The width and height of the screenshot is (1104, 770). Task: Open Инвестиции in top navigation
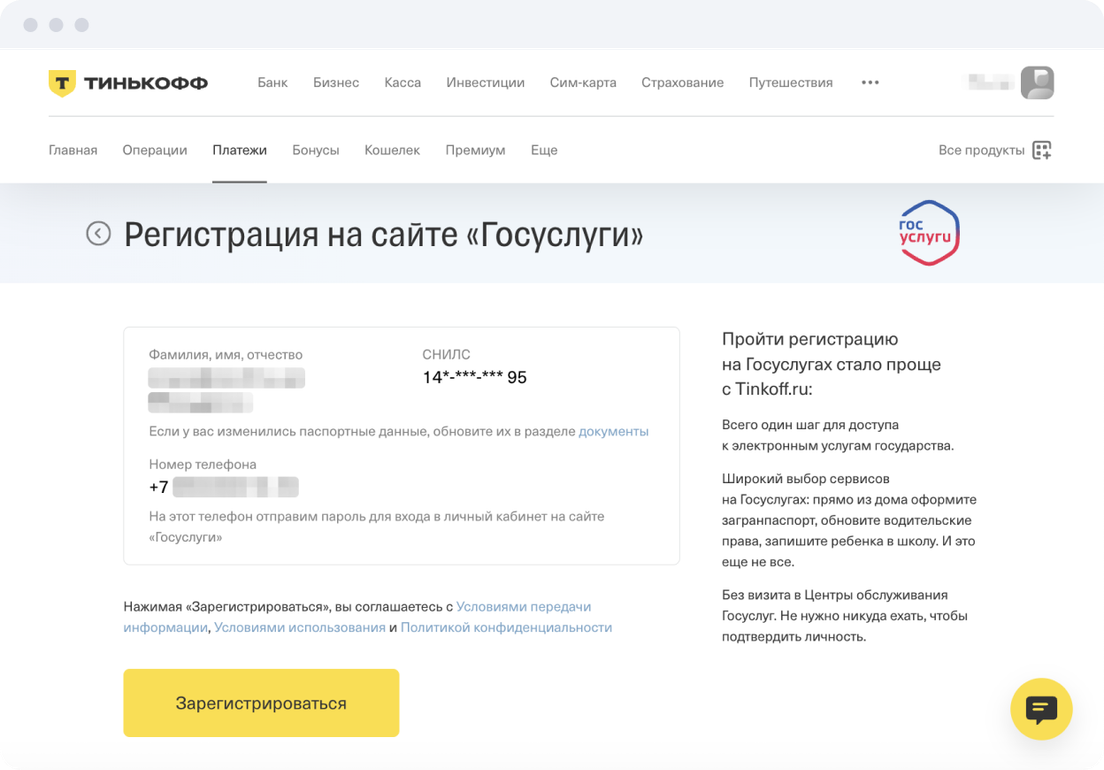pyautogui.click(x=485, y=82)
